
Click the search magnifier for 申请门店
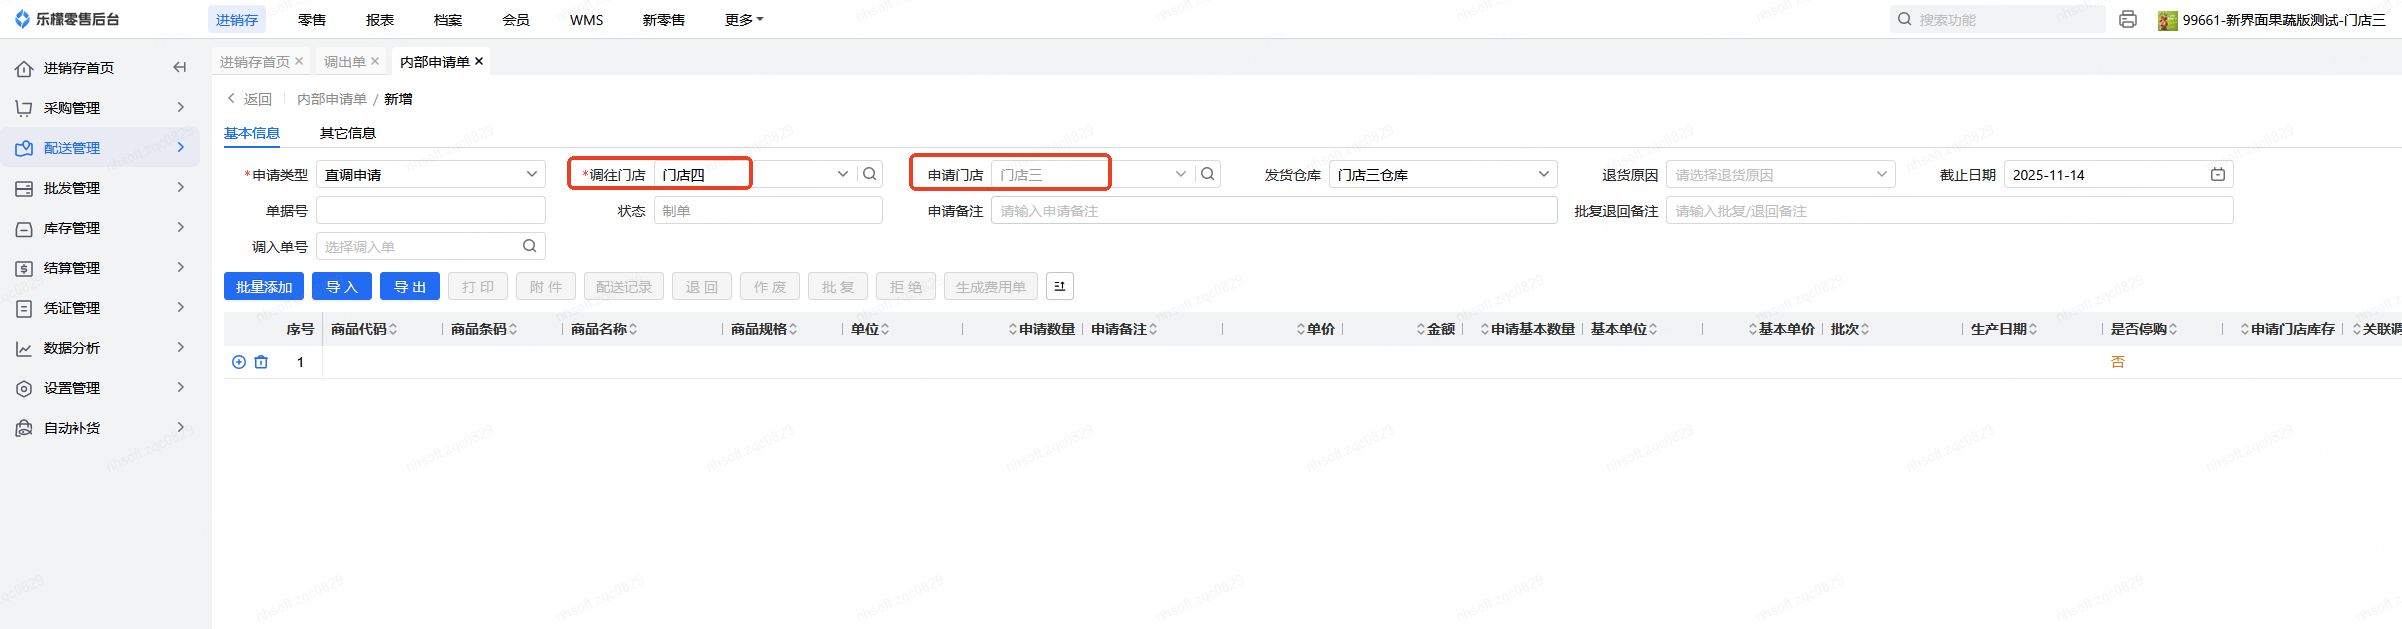[x=1208, y=174]
